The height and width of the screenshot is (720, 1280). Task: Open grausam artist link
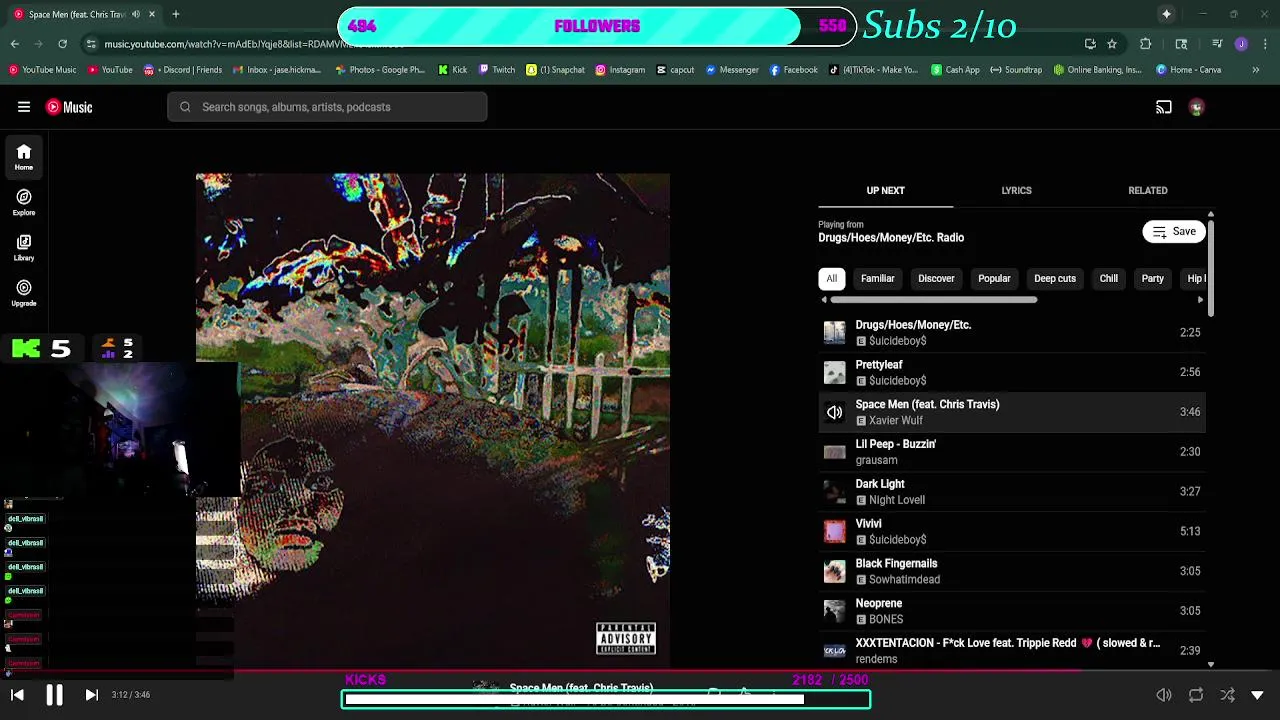tap(876, 460)
